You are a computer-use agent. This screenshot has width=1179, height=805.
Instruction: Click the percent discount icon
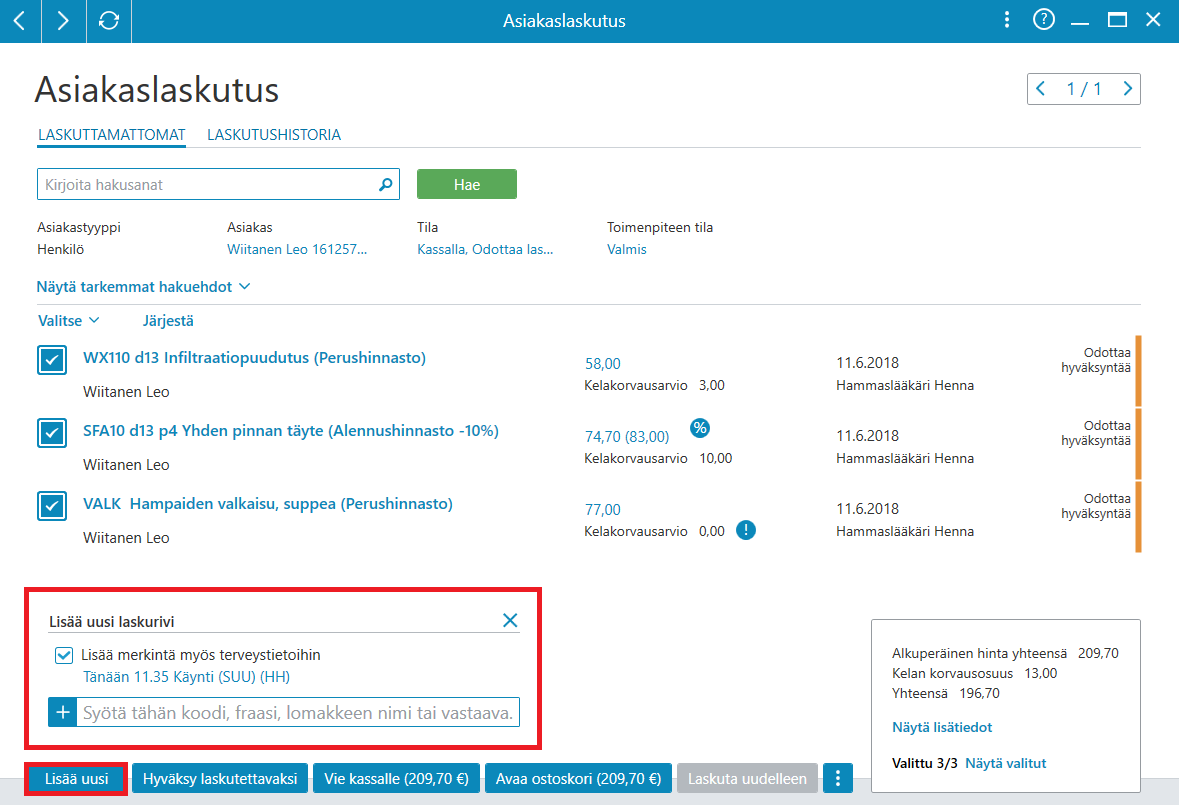tap(700, 428)
